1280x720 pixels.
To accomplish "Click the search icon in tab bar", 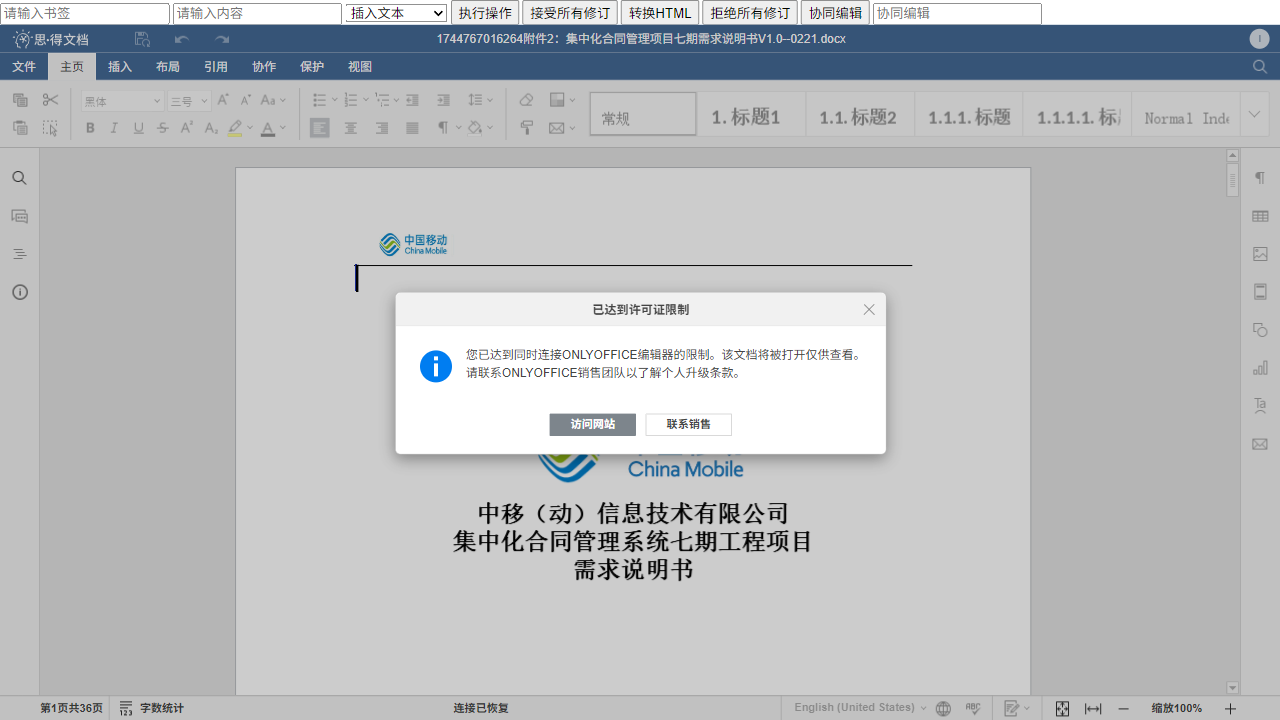I will point(1260,67).
